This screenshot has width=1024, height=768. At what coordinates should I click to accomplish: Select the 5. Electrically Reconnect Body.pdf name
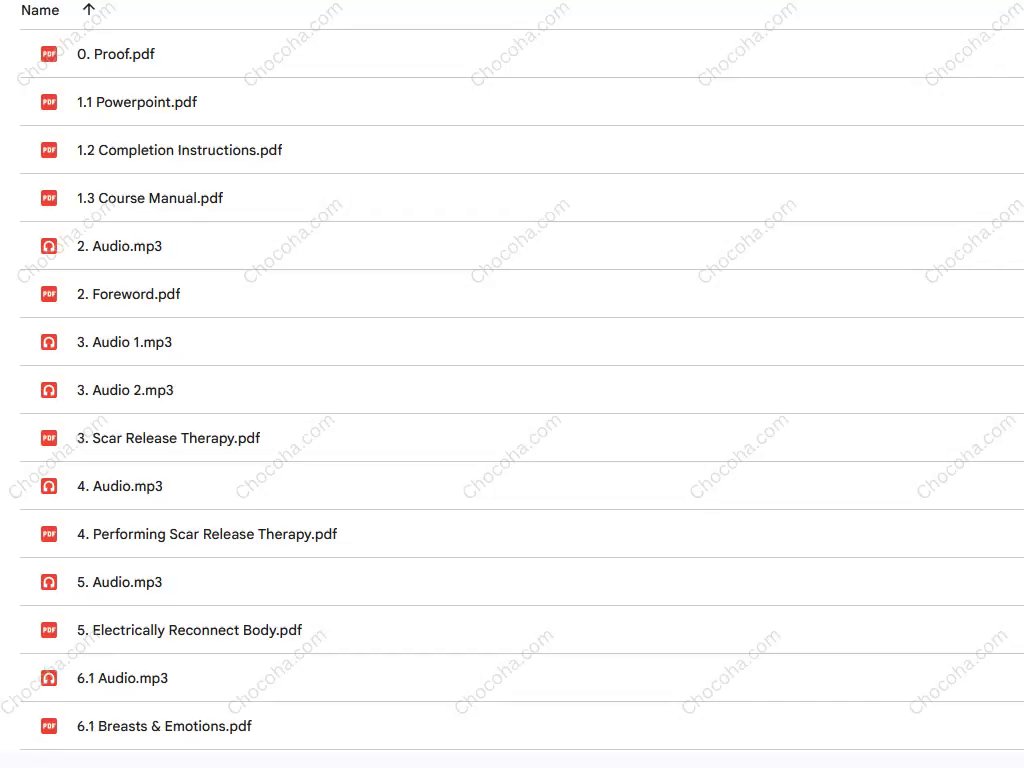pyautogui.click(x=189, y=630)
